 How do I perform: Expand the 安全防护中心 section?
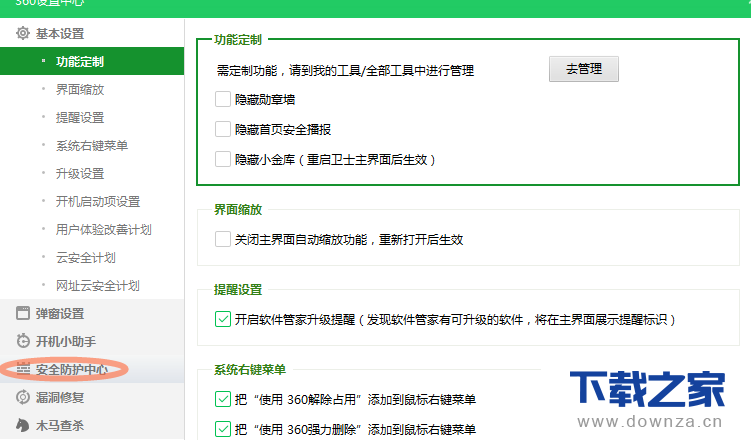92,369
